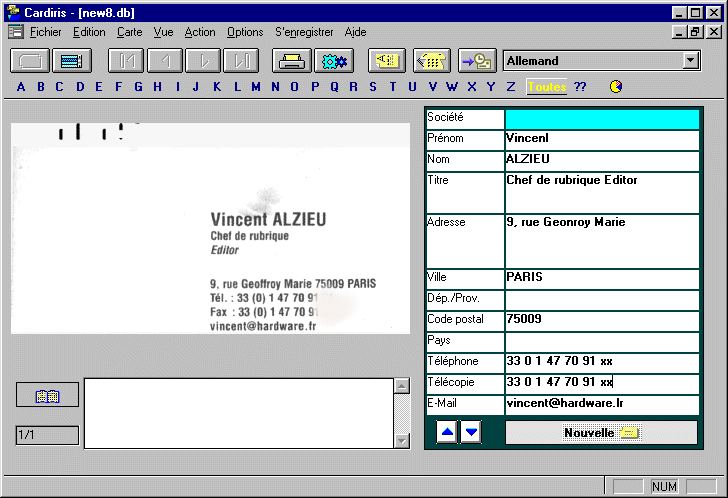This screenshot has width=728, height=498.
Task: Open the Carte menu
Action: click(x=130, y=32)
